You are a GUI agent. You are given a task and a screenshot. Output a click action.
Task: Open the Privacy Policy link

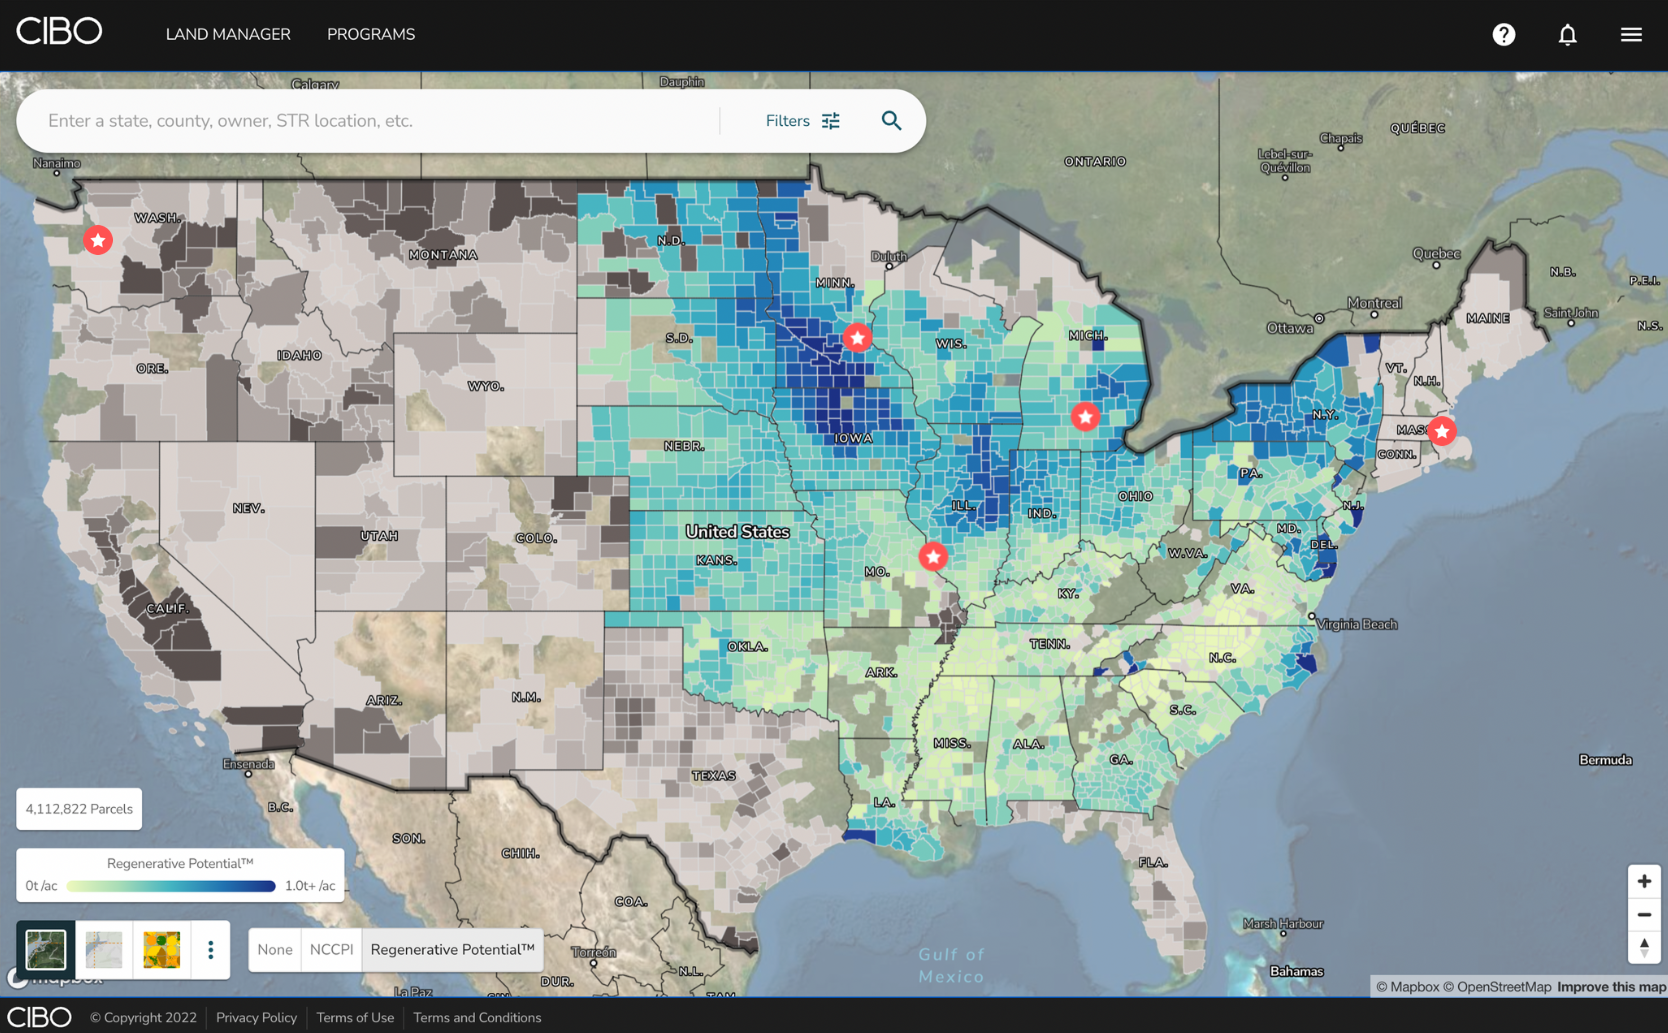(x=256, y=1017)
